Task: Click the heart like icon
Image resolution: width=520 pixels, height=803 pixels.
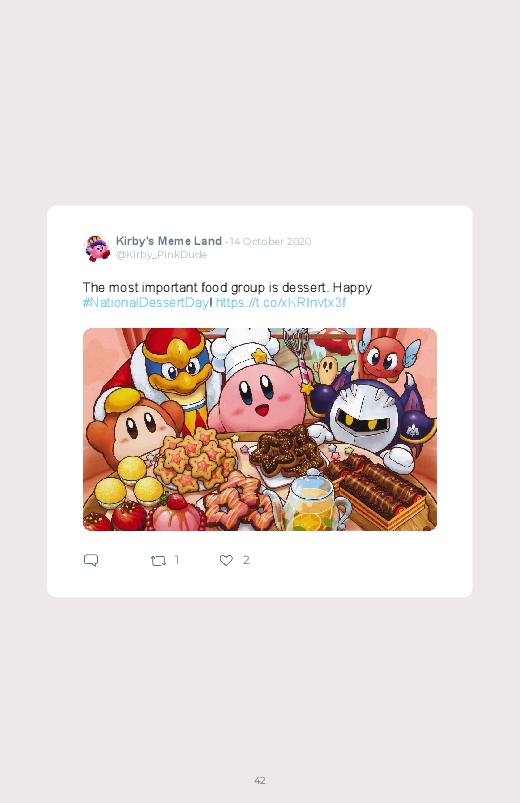Action: (x=226, y=560)
